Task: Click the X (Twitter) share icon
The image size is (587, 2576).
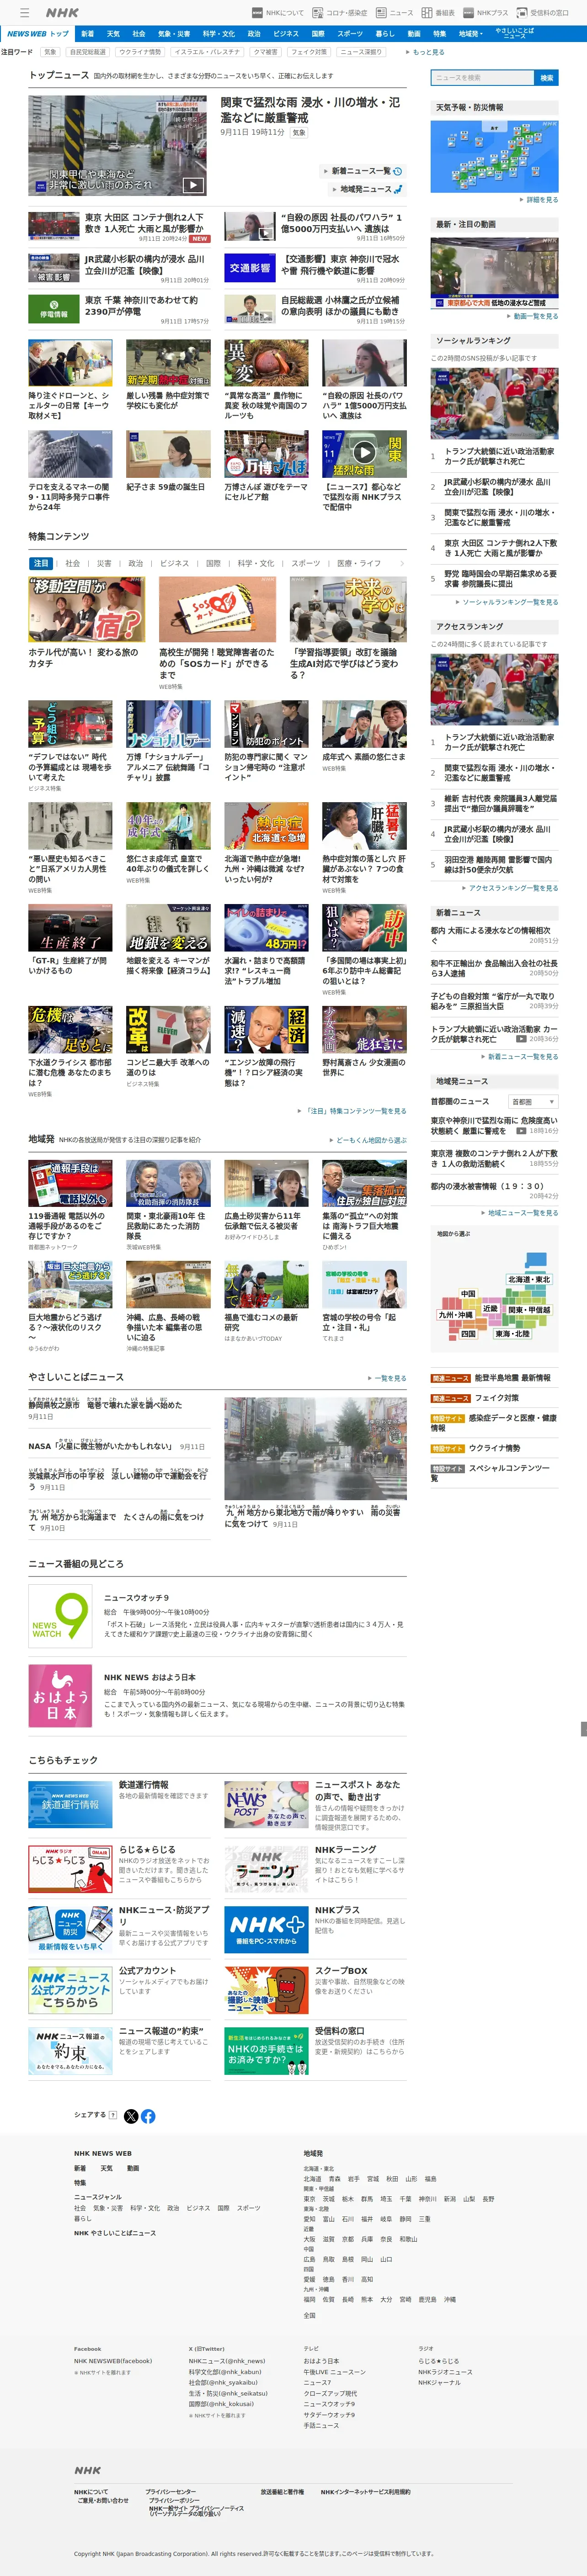Action: tap(131, 2115)
